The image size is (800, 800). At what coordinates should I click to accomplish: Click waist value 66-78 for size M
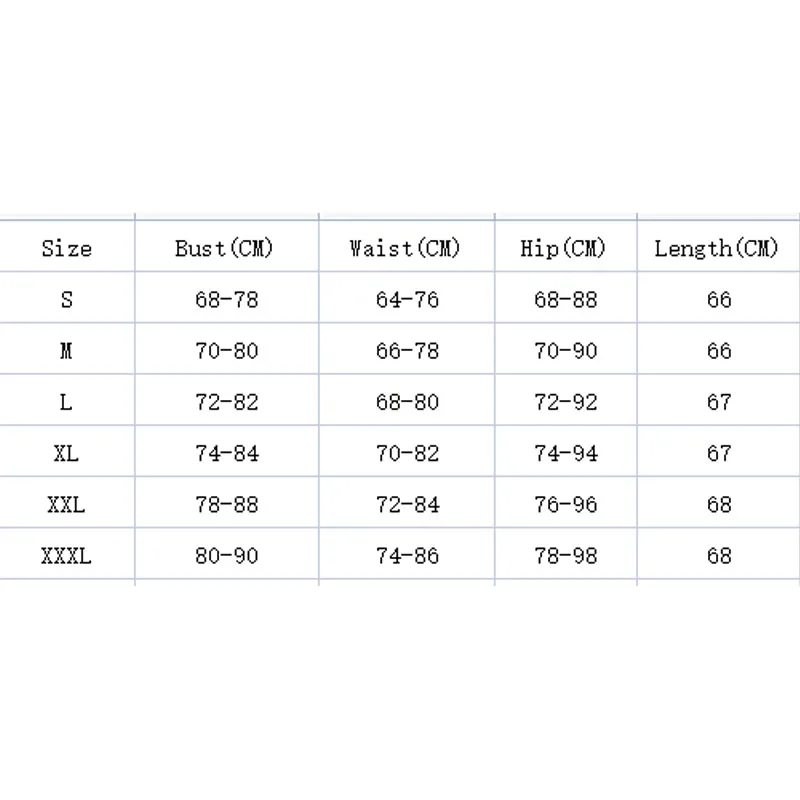coord(407,351)
